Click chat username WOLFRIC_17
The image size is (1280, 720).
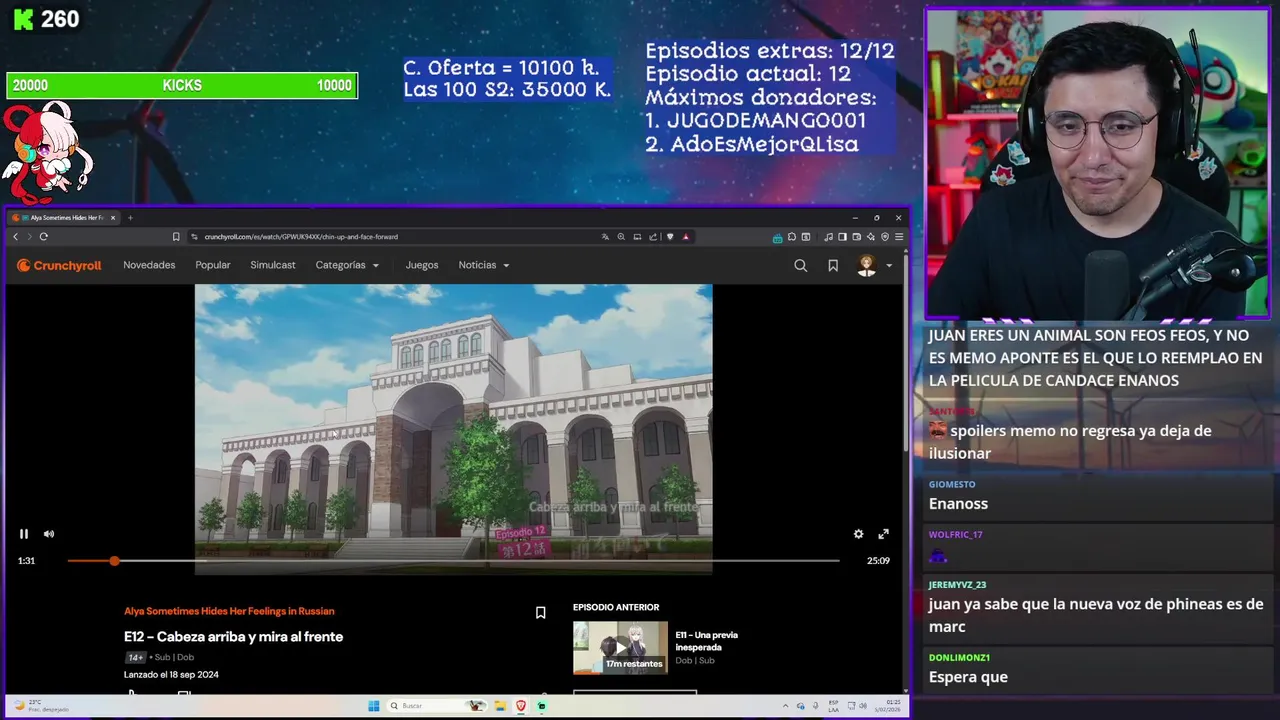(x=956, y=535)
